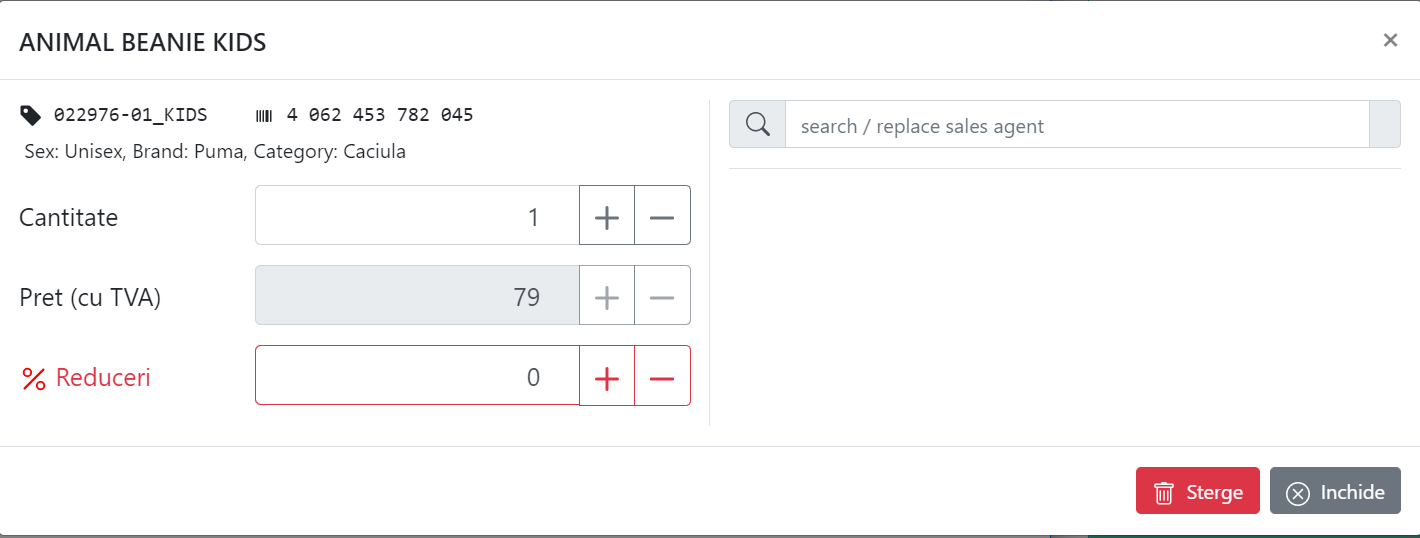Click the greyed minus beside Pret
1420x538 pixels.
[663, 295]
